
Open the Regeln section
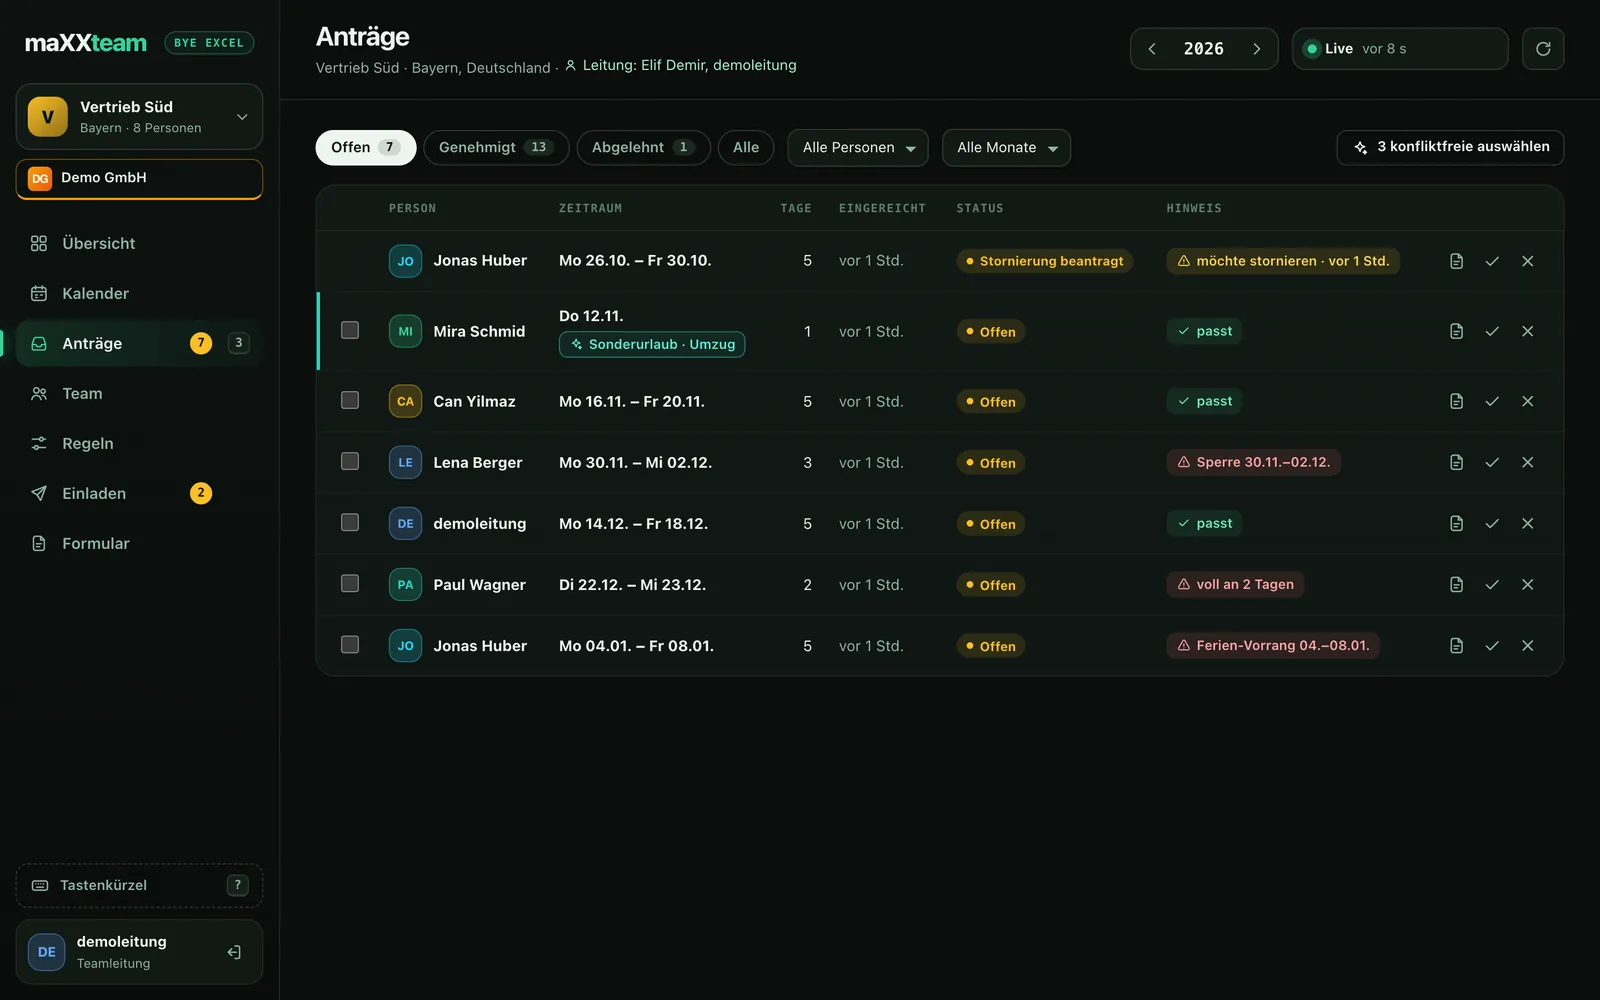(139, 443)
